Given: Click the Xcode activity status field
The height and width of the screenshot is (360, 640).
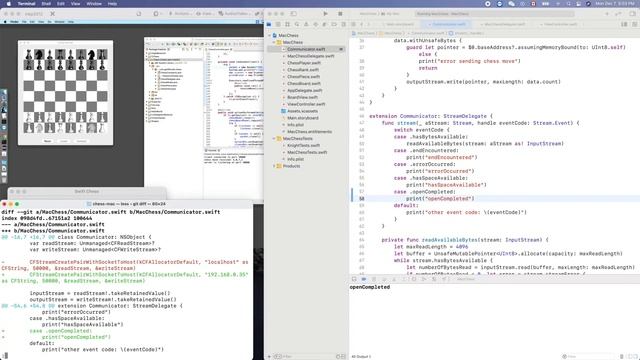Looking at the screenshot, I should point(494,14).
